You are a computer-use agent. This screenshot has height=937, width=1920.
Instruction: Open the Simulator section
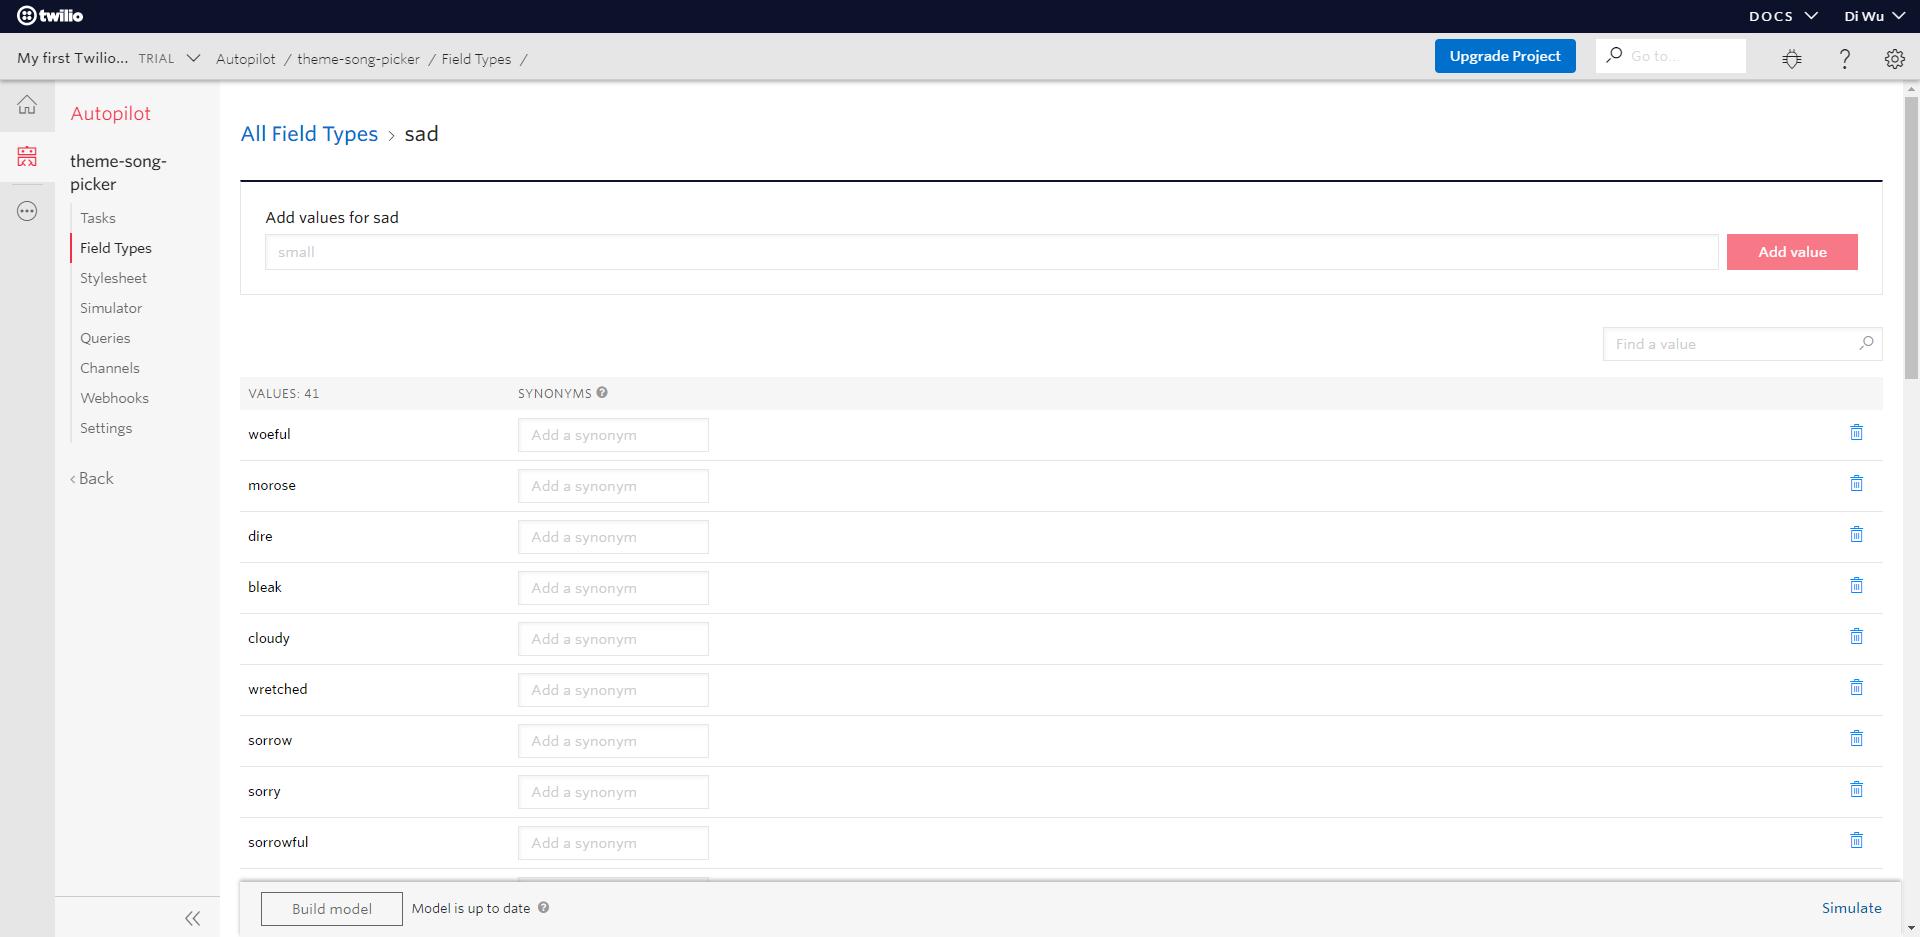(110, 307)
